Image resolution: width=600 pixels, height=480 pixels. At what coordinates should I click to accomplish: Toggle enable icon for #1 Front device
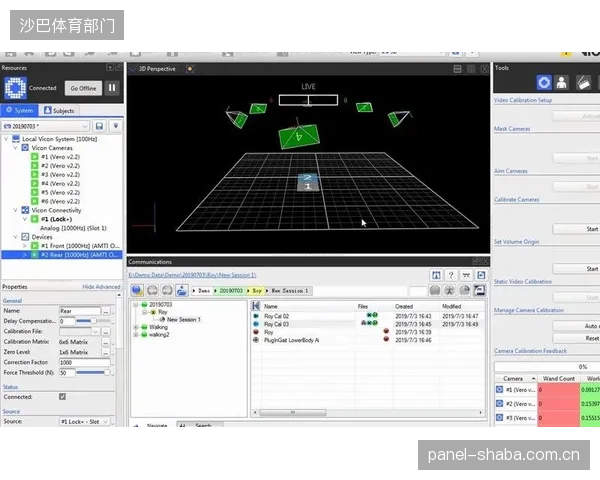34,246
